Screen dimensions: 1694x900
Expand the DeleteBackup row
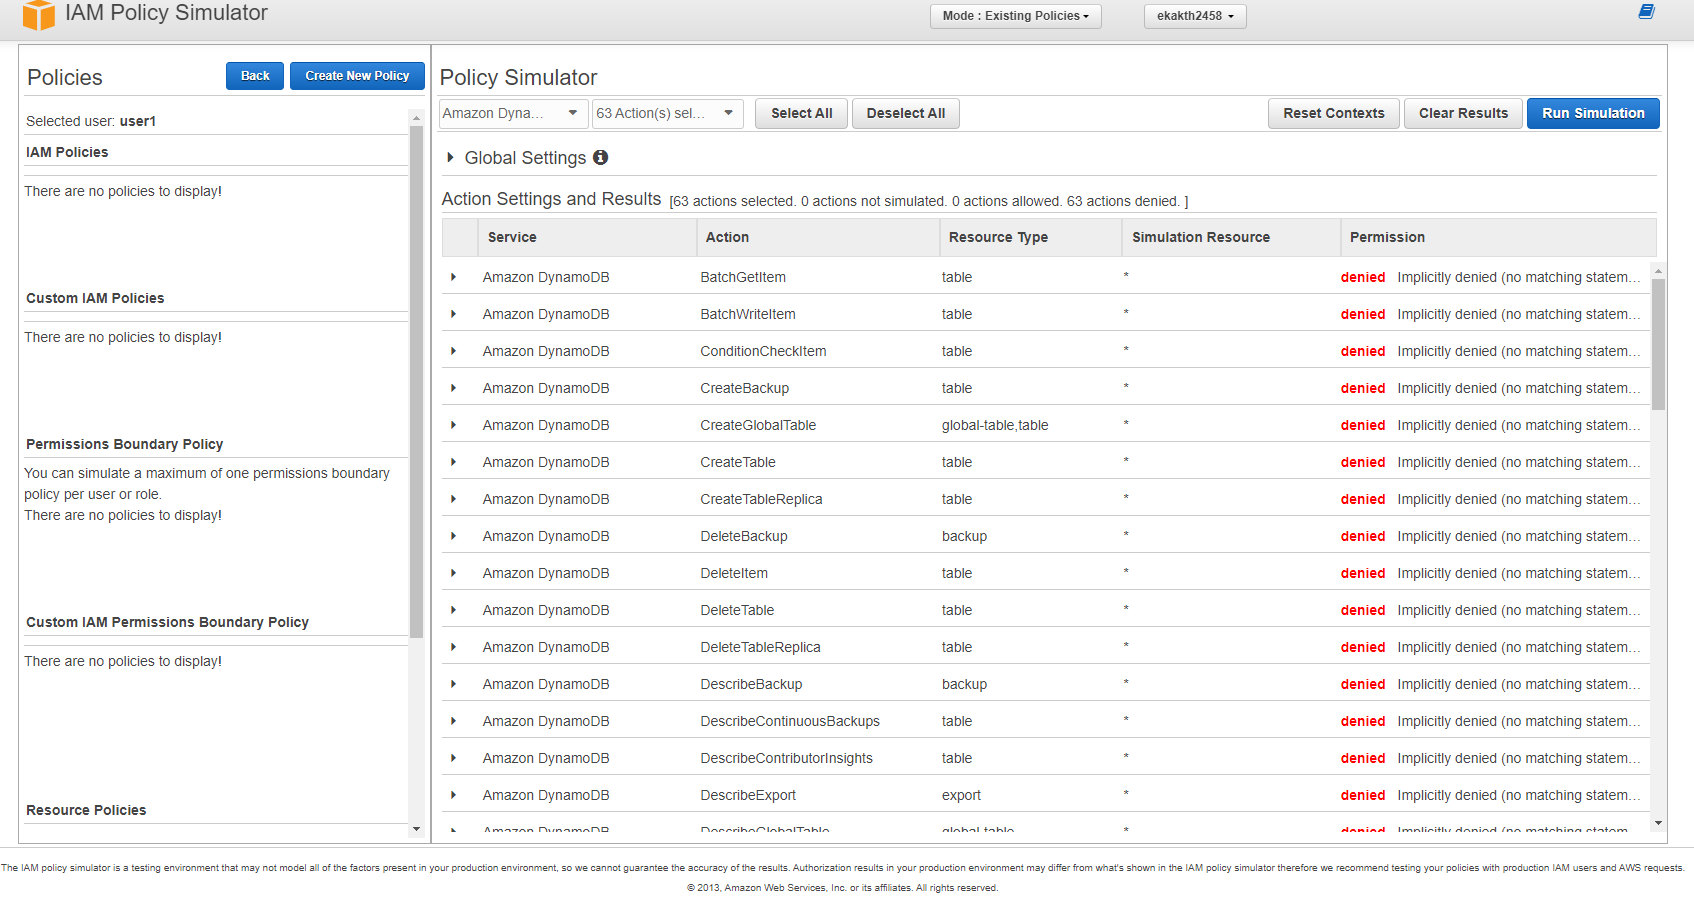point(453,536)
